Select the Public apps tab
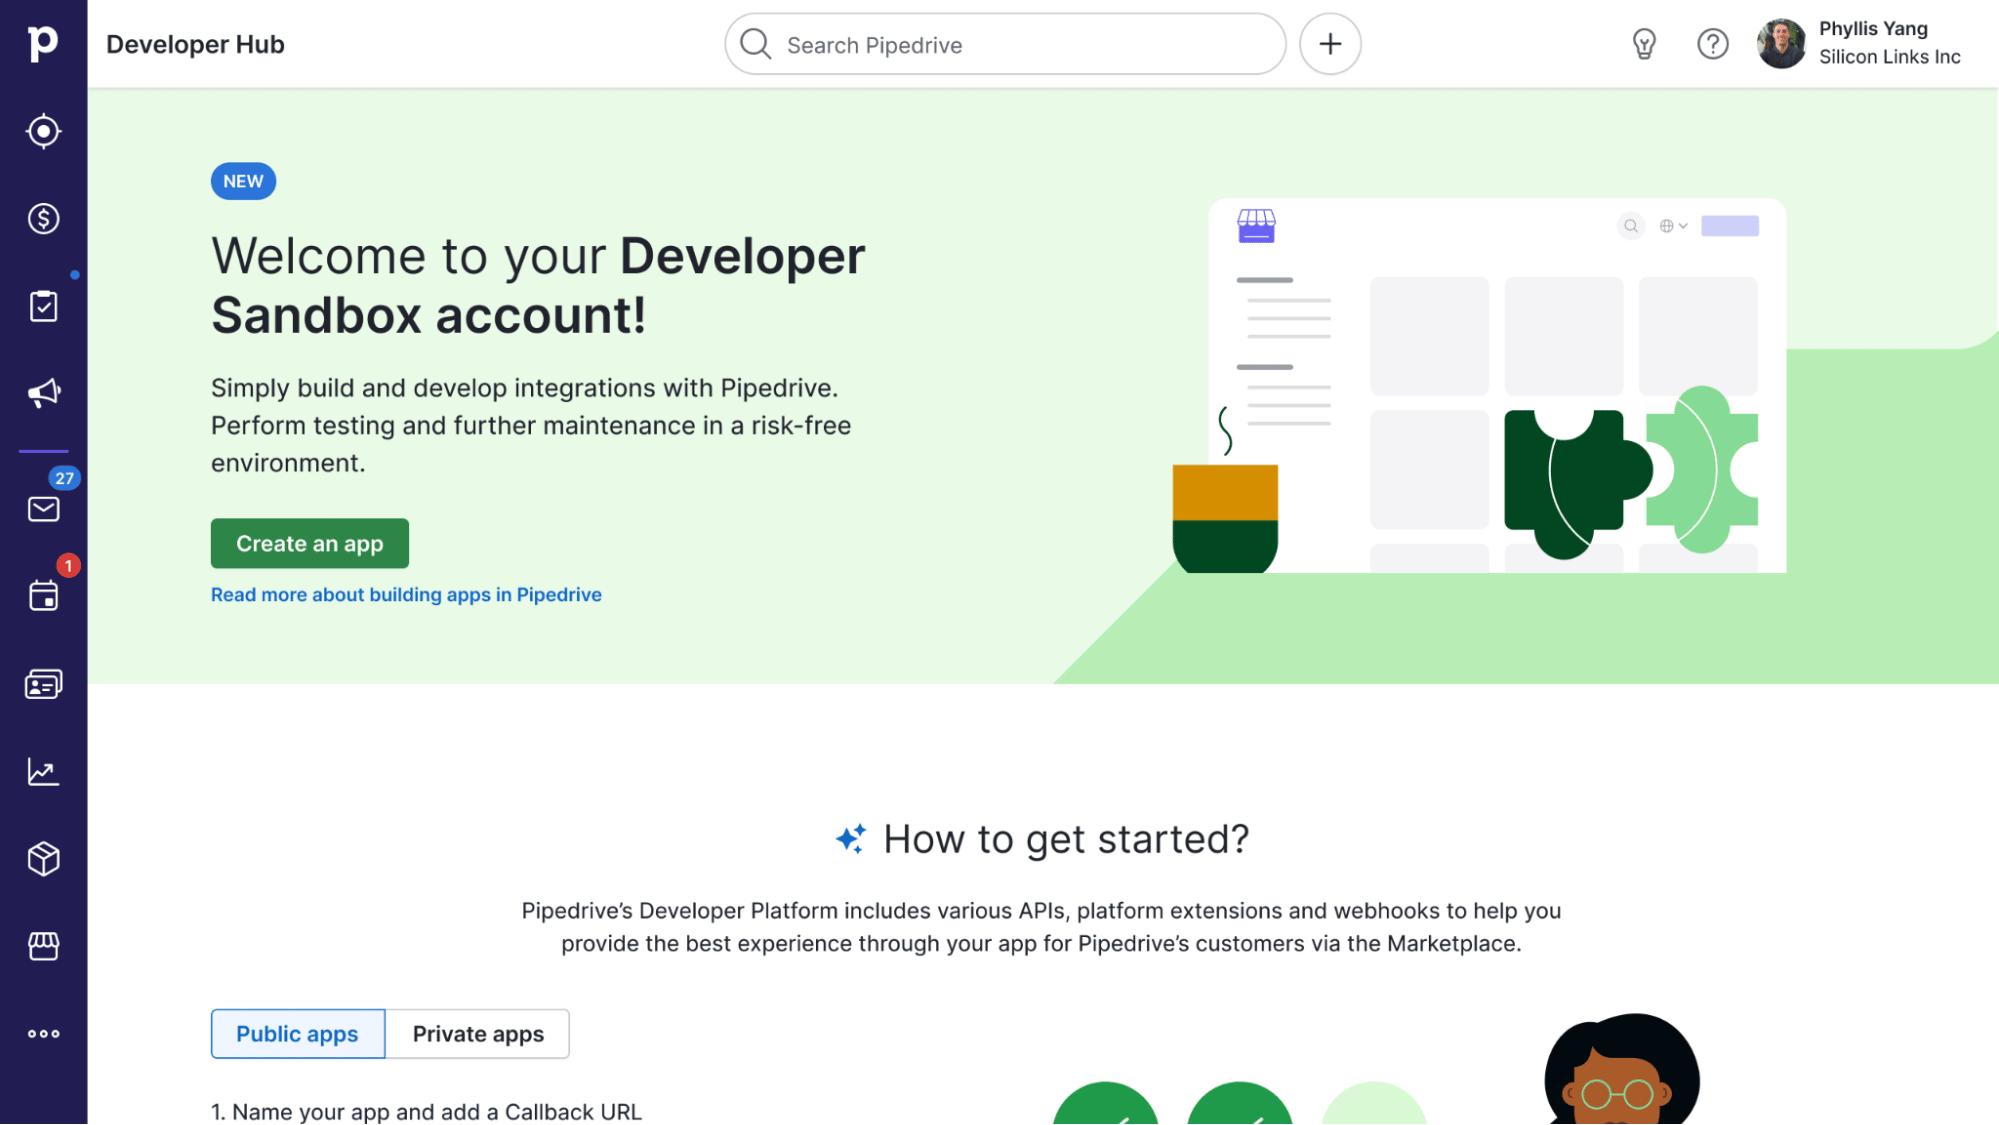The width and height of the screenshot is (1999, 1125). pyautogui.click(x=297, y=1033)
